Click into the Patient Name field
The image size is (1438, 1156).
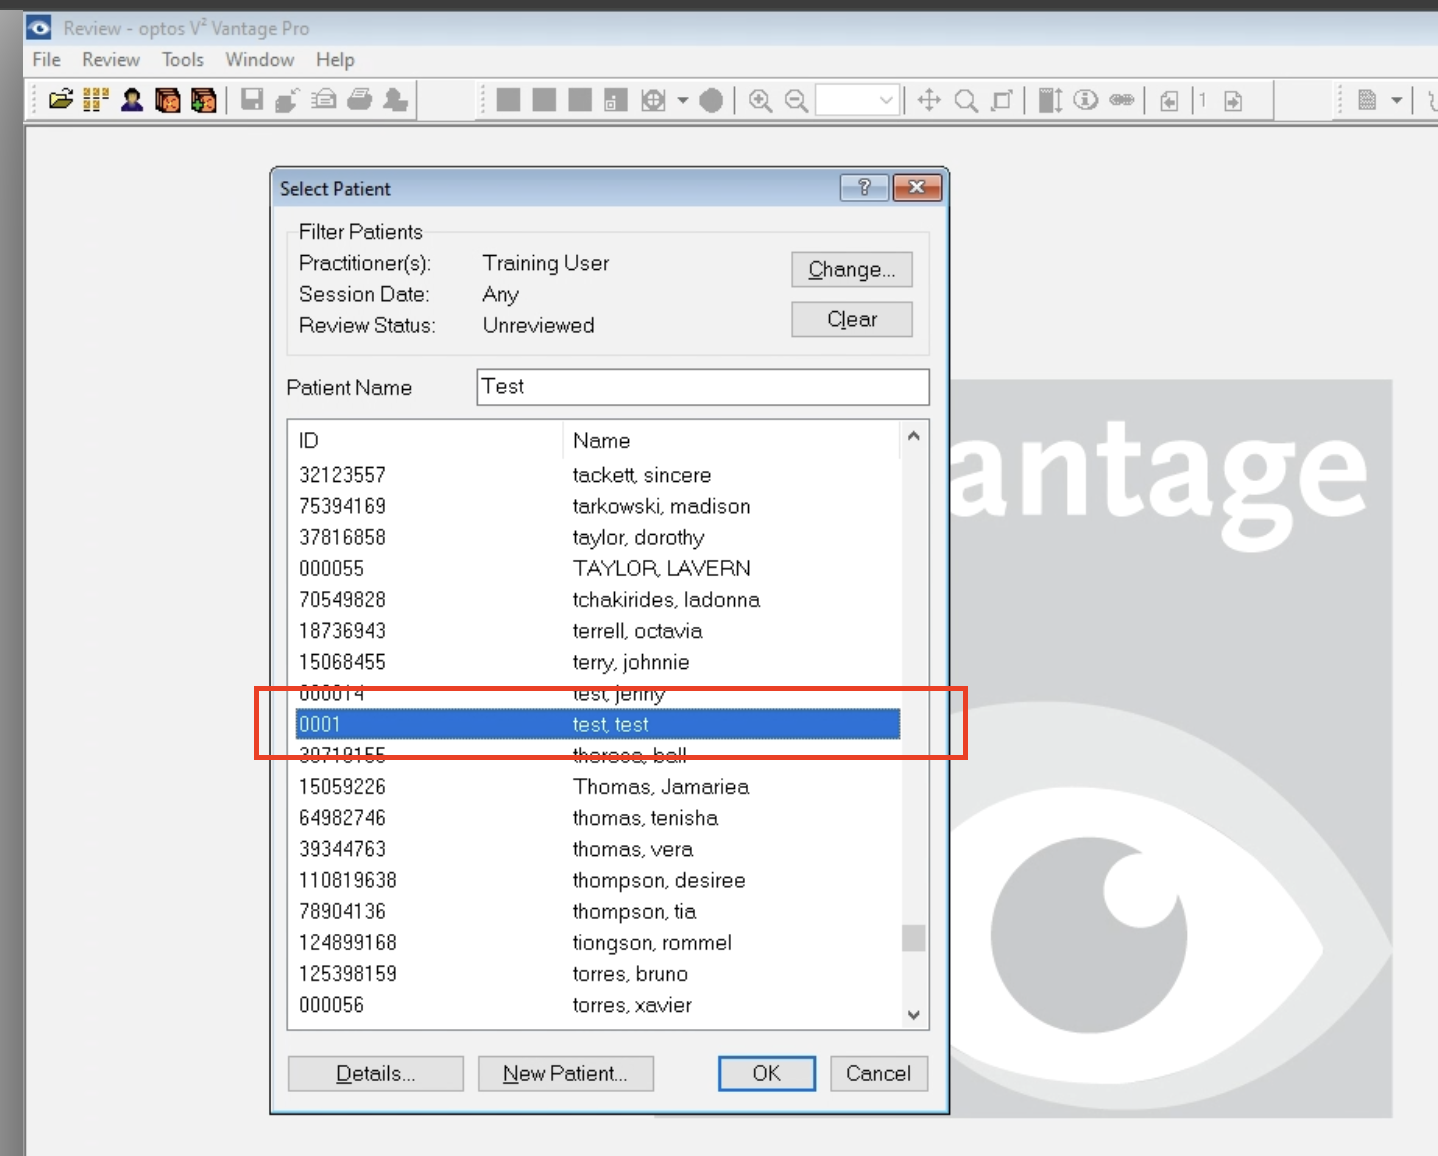pos(703,387)
